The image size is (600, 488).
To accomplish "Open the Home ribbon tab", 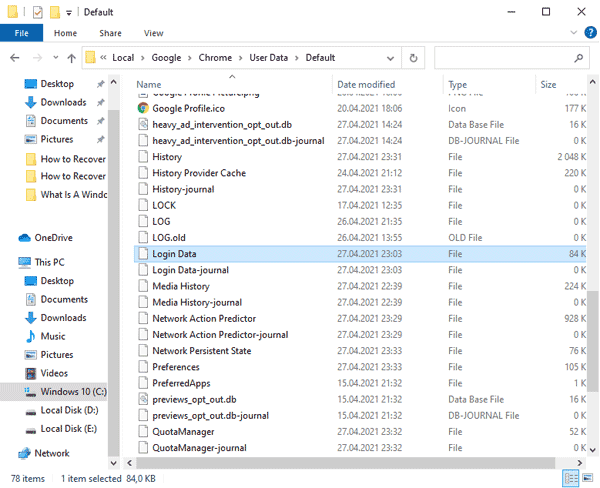I will click(x=65, y=33).
